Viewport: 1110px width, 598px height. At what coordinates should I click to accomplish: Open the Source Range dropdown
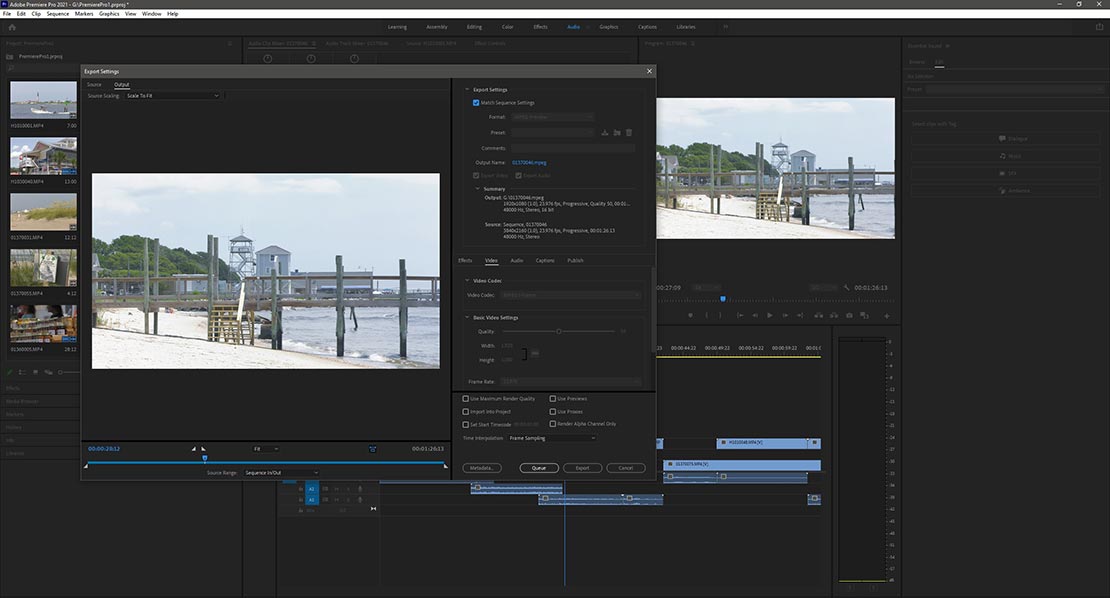281,473
